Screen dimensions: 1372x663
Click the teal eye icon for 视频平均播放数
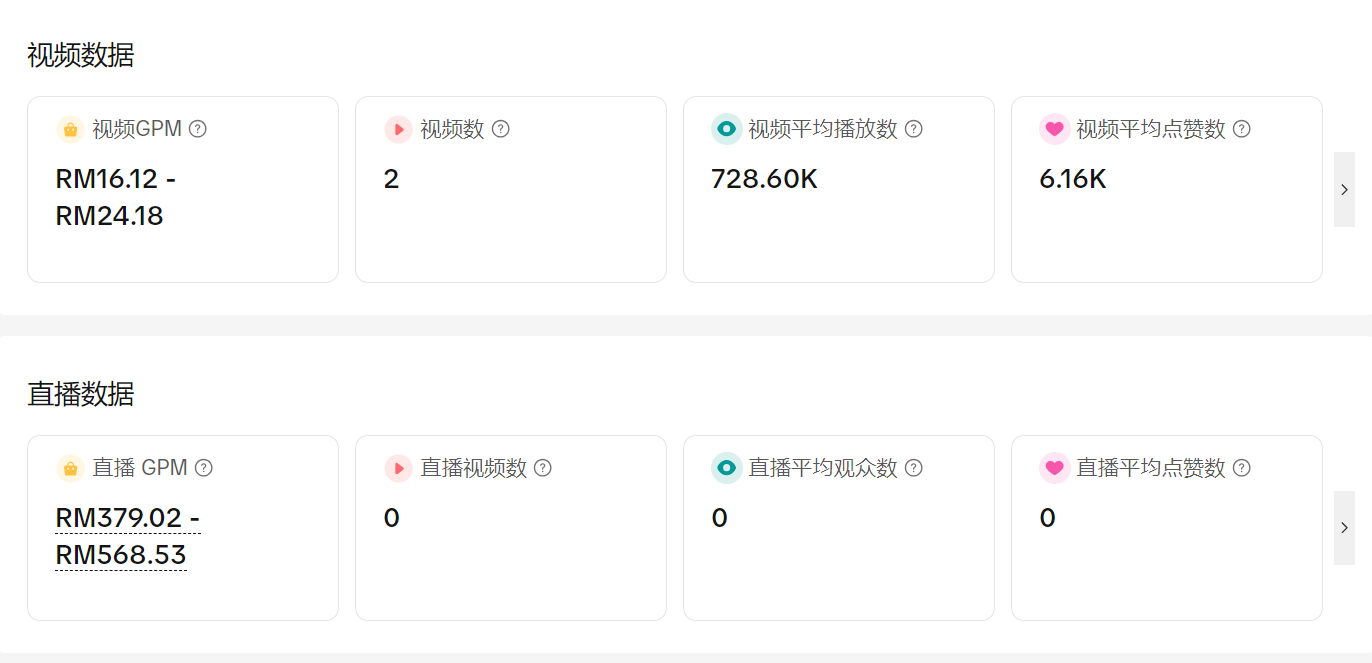pyautogui.click(x=727, y=129)
